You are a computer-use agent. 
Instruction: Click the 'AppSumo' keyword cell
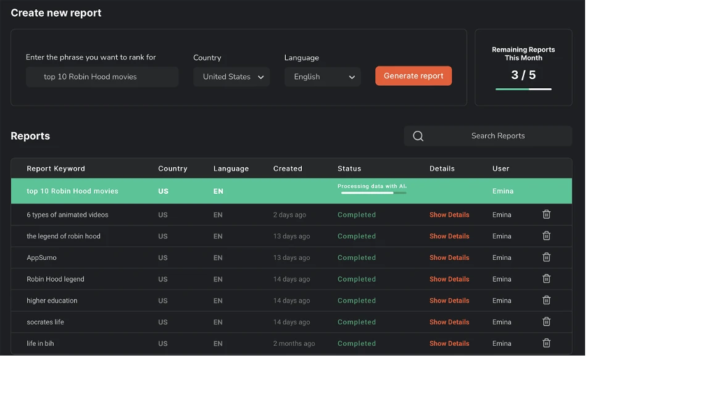(x=41, y=257)
